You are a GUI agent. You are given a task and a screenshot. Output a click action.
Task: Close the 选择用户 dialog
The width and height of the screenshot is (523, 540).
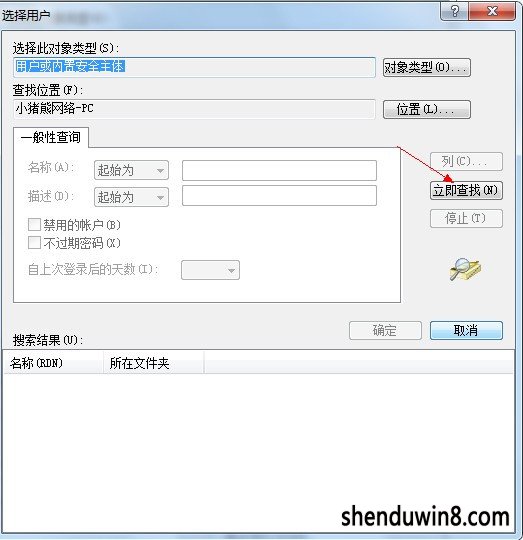point(492,12)
